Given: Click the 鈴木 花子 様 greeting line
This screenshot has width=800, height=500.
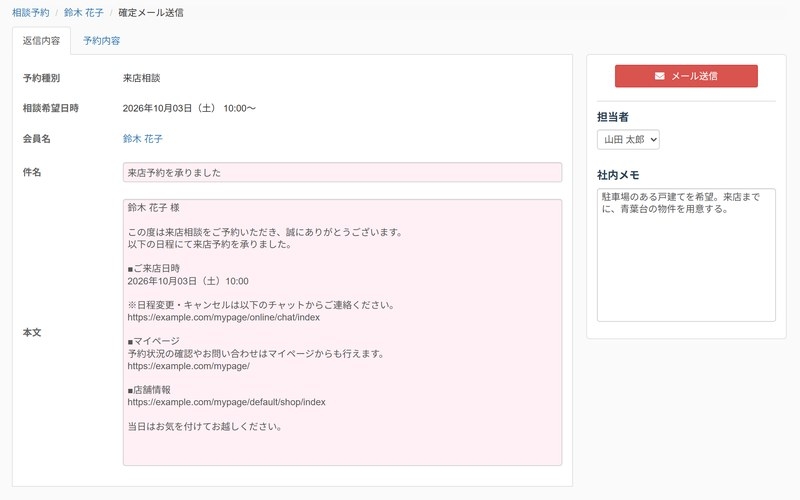Looking at the screenshot, I should (x=154, y=208).
